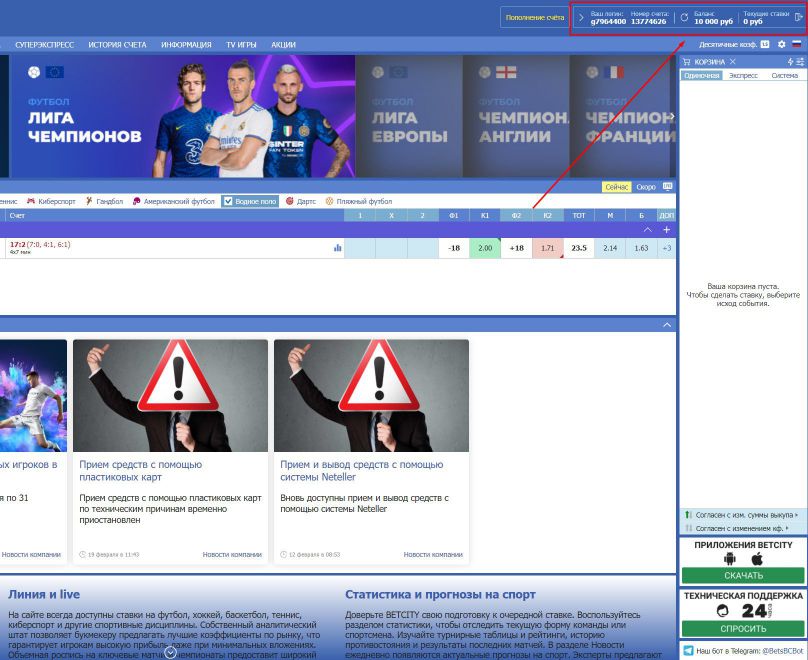Screen dimensions: 808x660
Task: Click the lightning quick-bet icon in Корзина
Action: (790, 62)
